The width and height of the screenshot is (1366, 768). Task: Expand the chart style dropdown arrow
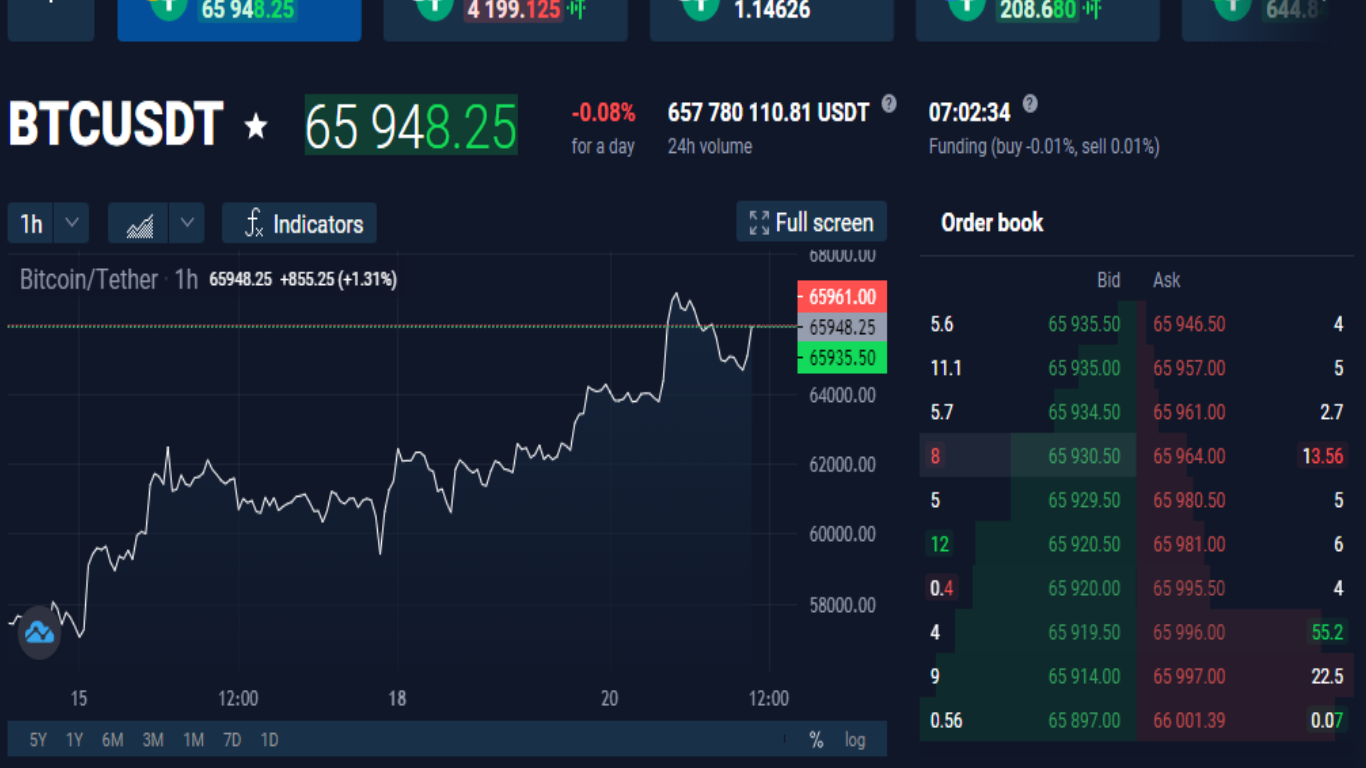coord(187,223)
